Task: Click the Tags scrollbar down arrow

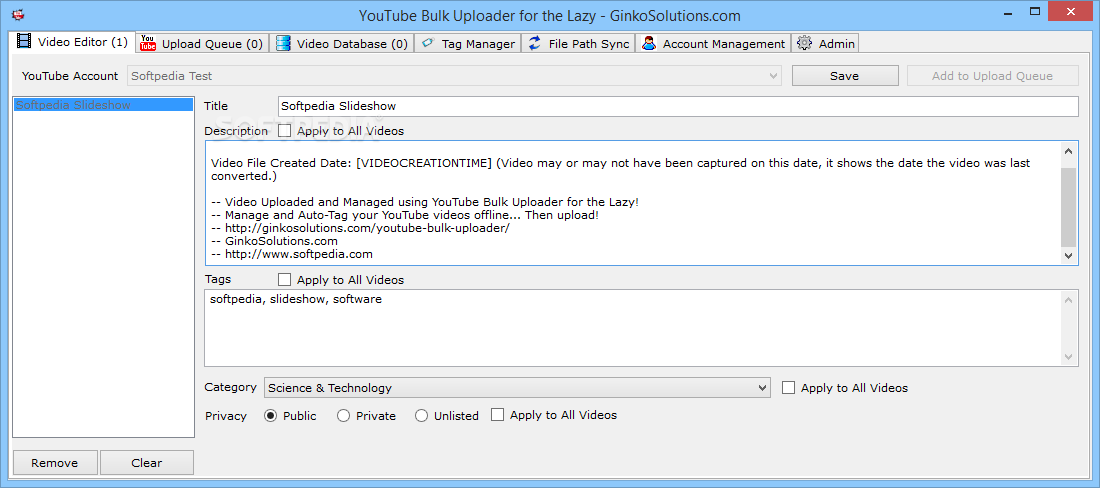Action: [x=1068, y=357]
